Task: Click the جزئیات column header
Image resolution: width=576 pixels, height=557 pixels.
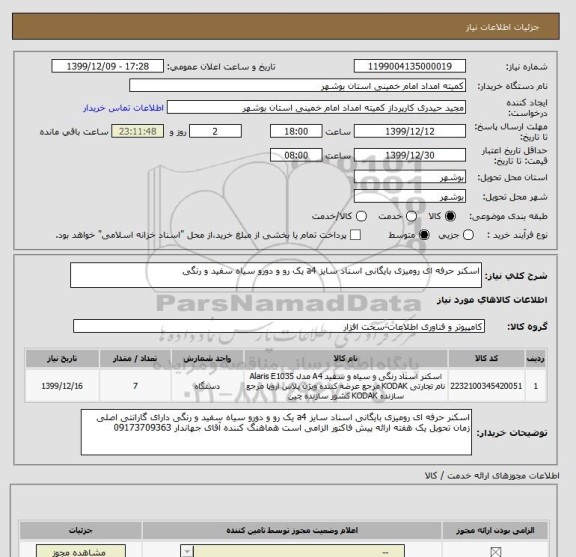Action: click(81, 530)
